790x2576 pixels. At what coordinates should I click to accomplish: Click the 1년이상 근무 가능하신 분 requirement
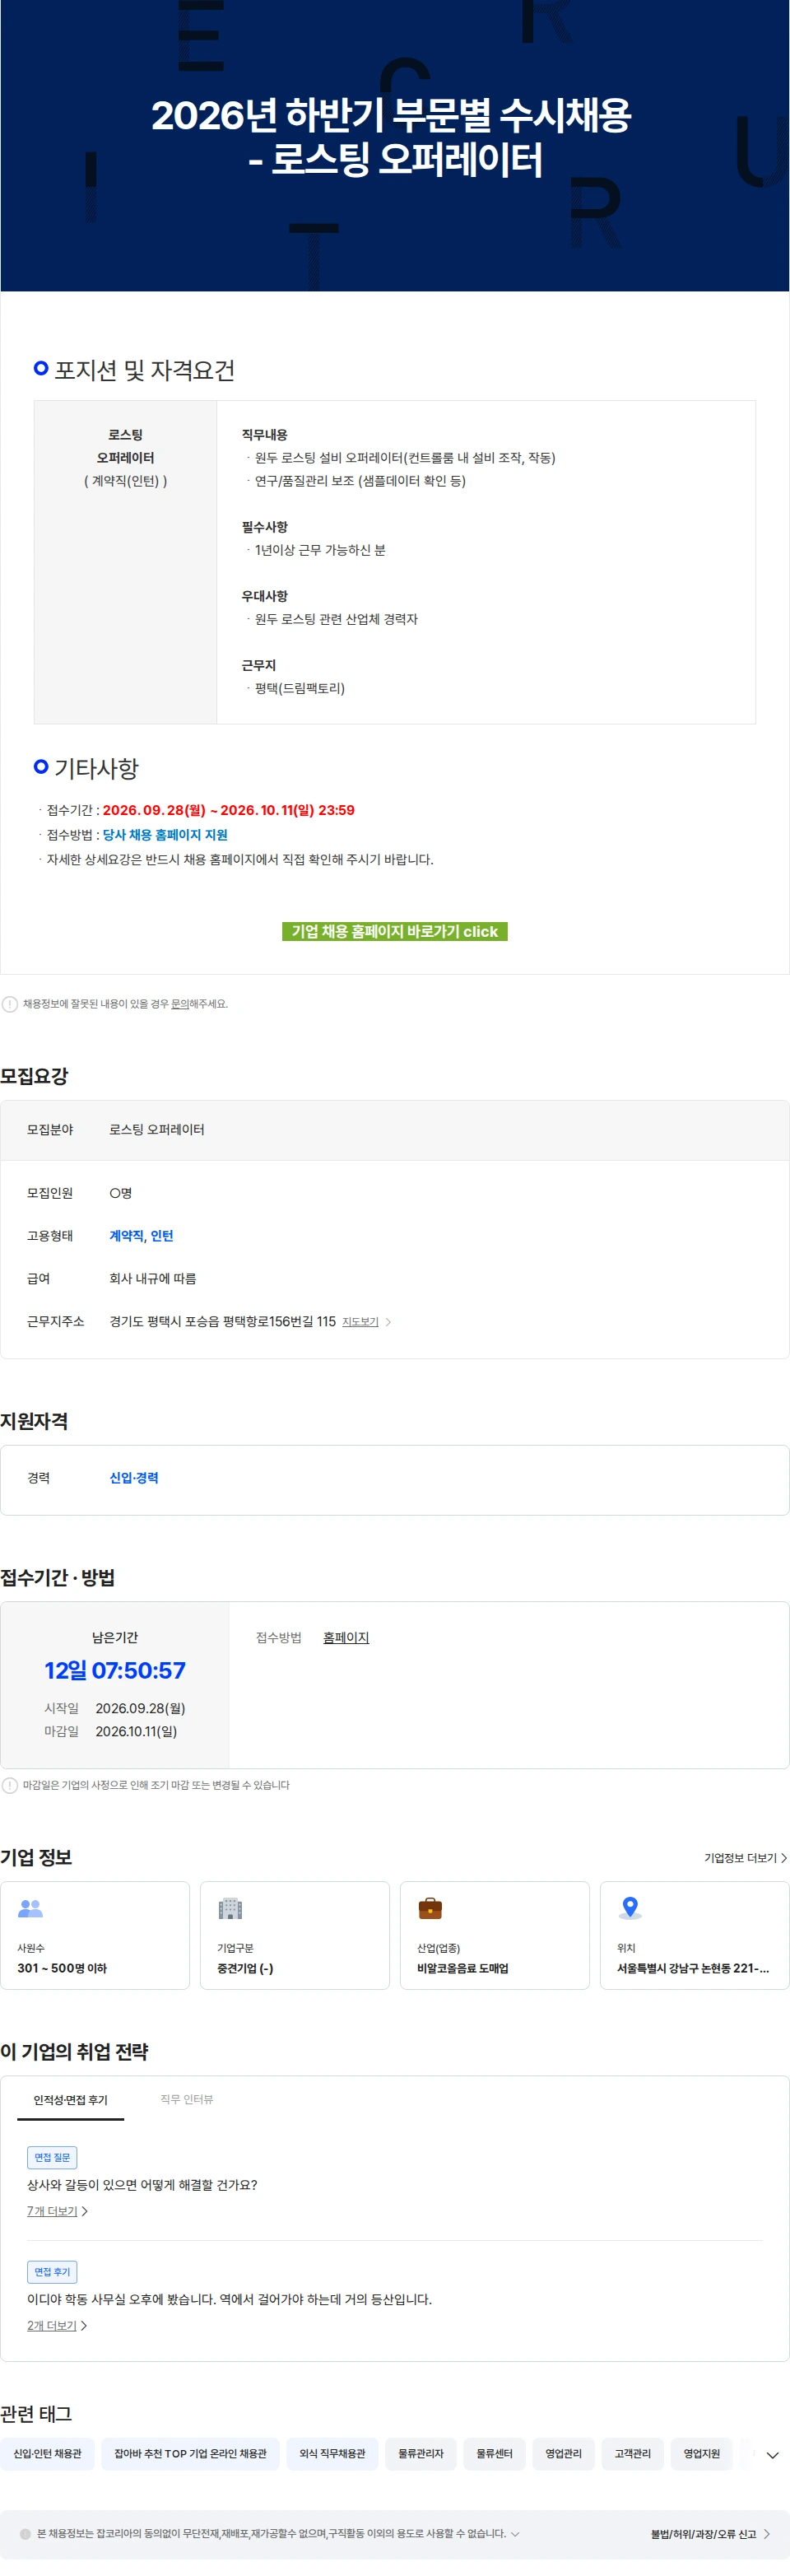[320, 550]
